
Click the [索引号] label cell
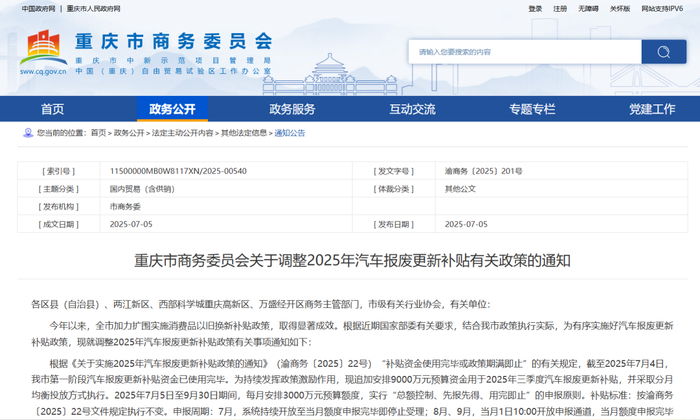pyautogui.click(x=58, y=171)
